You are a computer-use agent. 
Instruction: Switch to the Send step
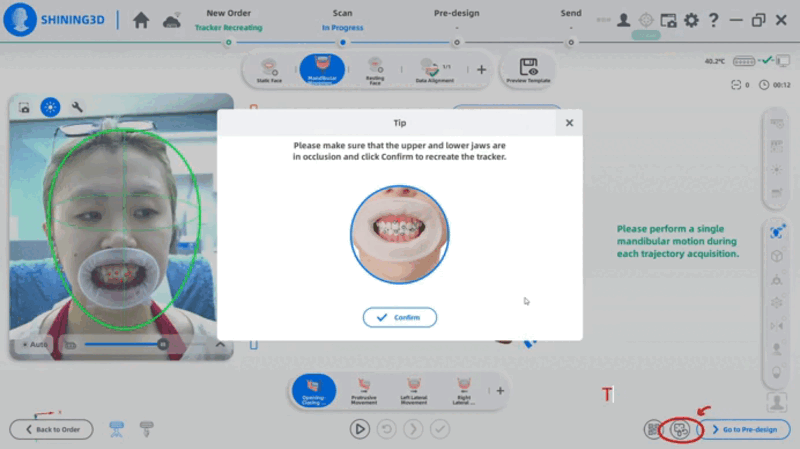point(571,13)
